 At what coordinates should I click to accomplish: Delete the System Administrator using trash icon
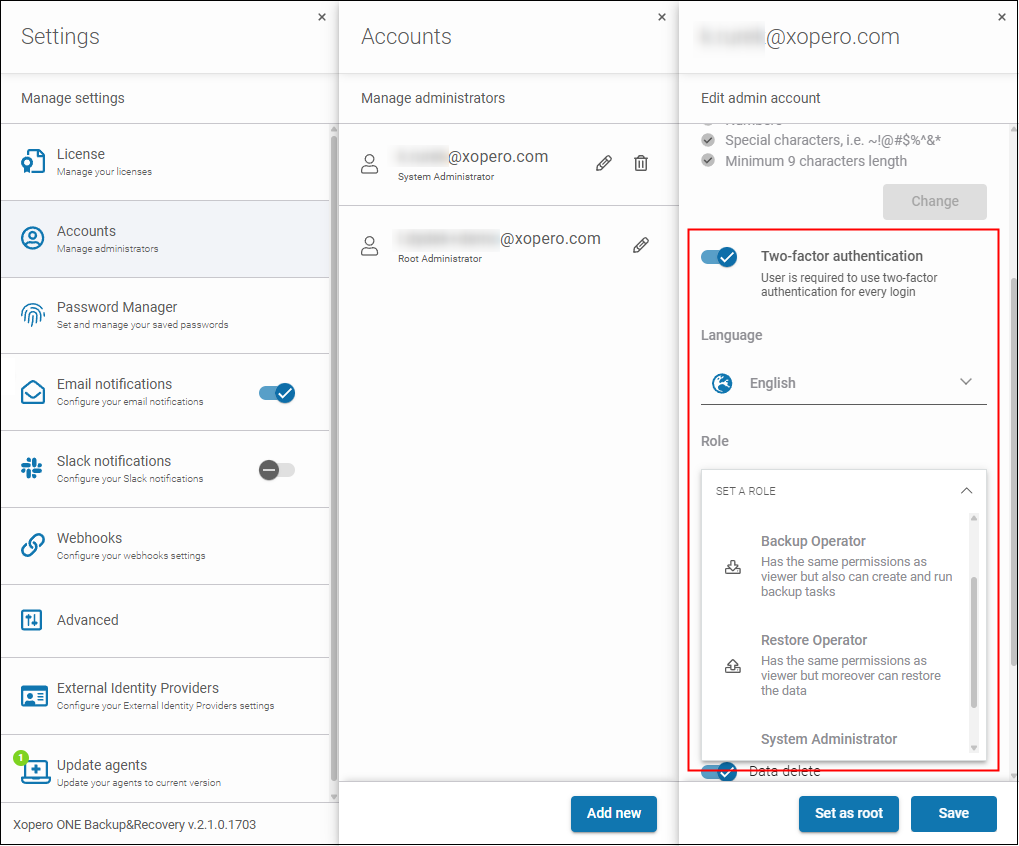pos(640,162)
